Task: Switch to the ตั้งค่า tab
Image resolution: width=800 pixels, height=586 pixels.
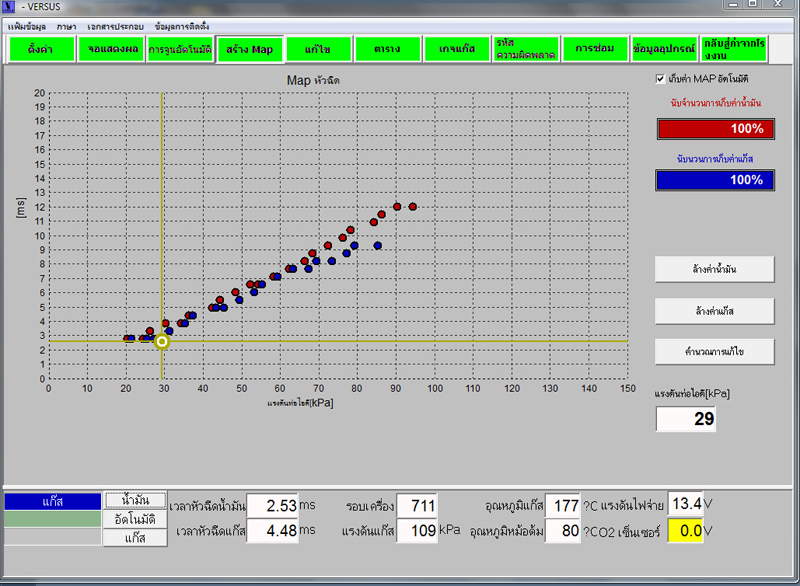Action: (x=41, y=49)
